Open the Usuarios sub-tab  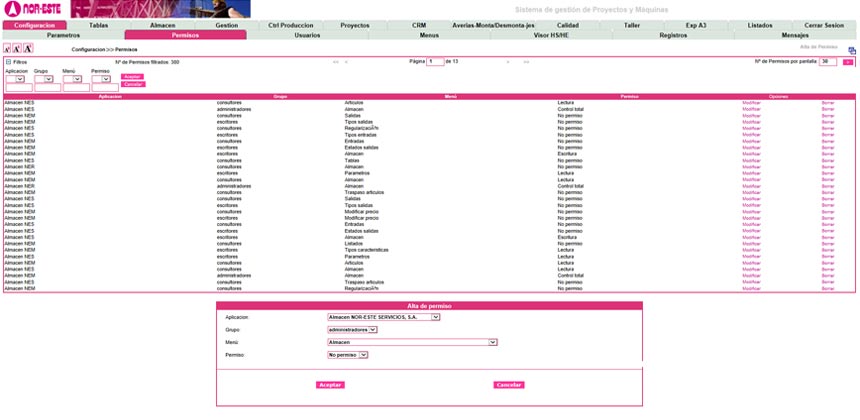tap(307, 35)
